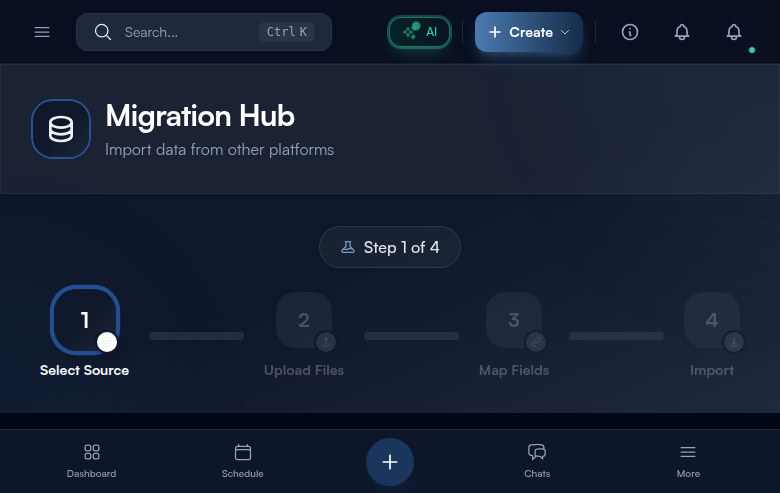This screenshot has height=493, width=780.
Task: Open the bell with green dot
Action: point(734,32)
